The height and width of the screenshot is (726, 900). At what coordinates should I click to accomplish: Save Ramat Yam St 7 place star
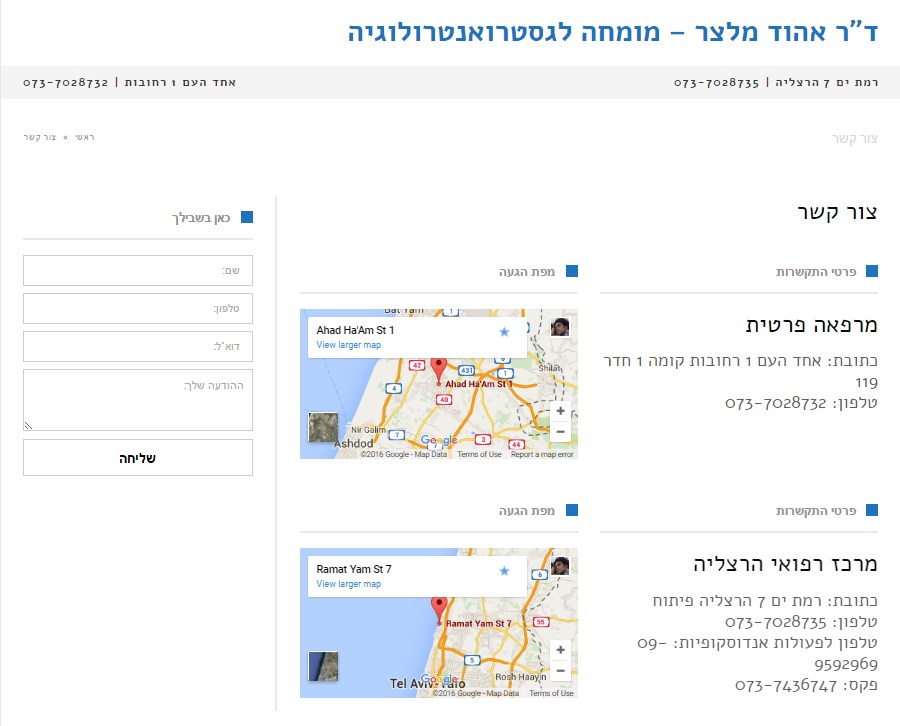tap(504, 570)
